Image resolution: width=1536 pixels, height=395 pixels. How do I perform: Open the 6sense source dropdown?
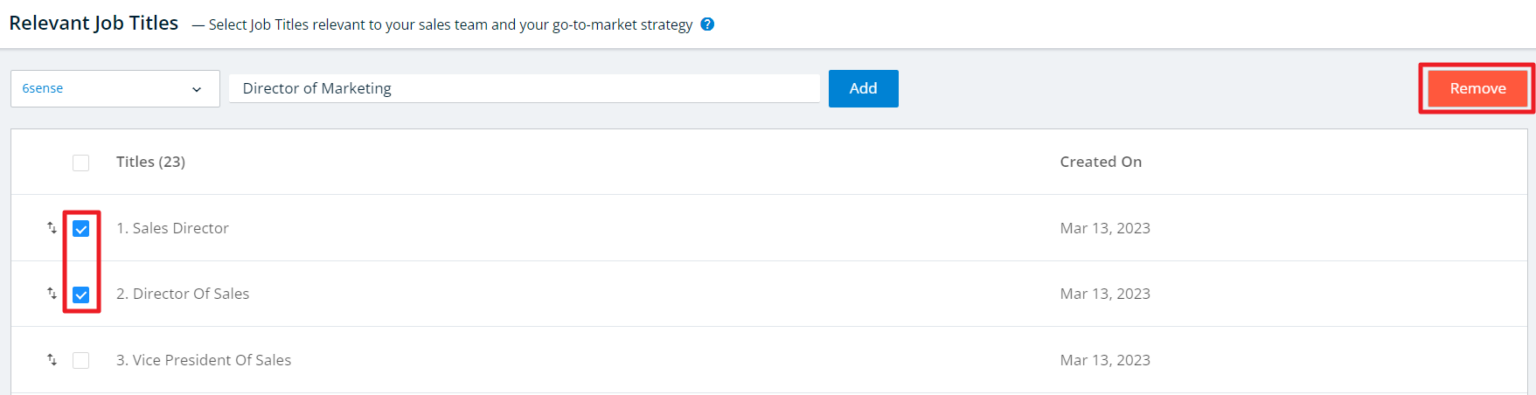point(115,88)
